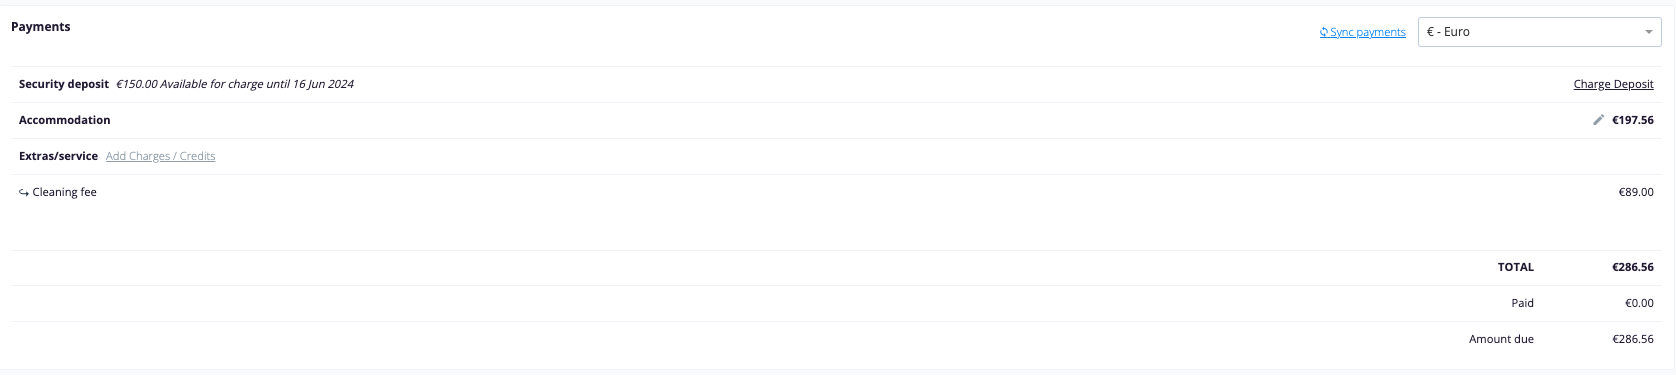Click the TOTAL amount €286.56

click(1632, 267)
